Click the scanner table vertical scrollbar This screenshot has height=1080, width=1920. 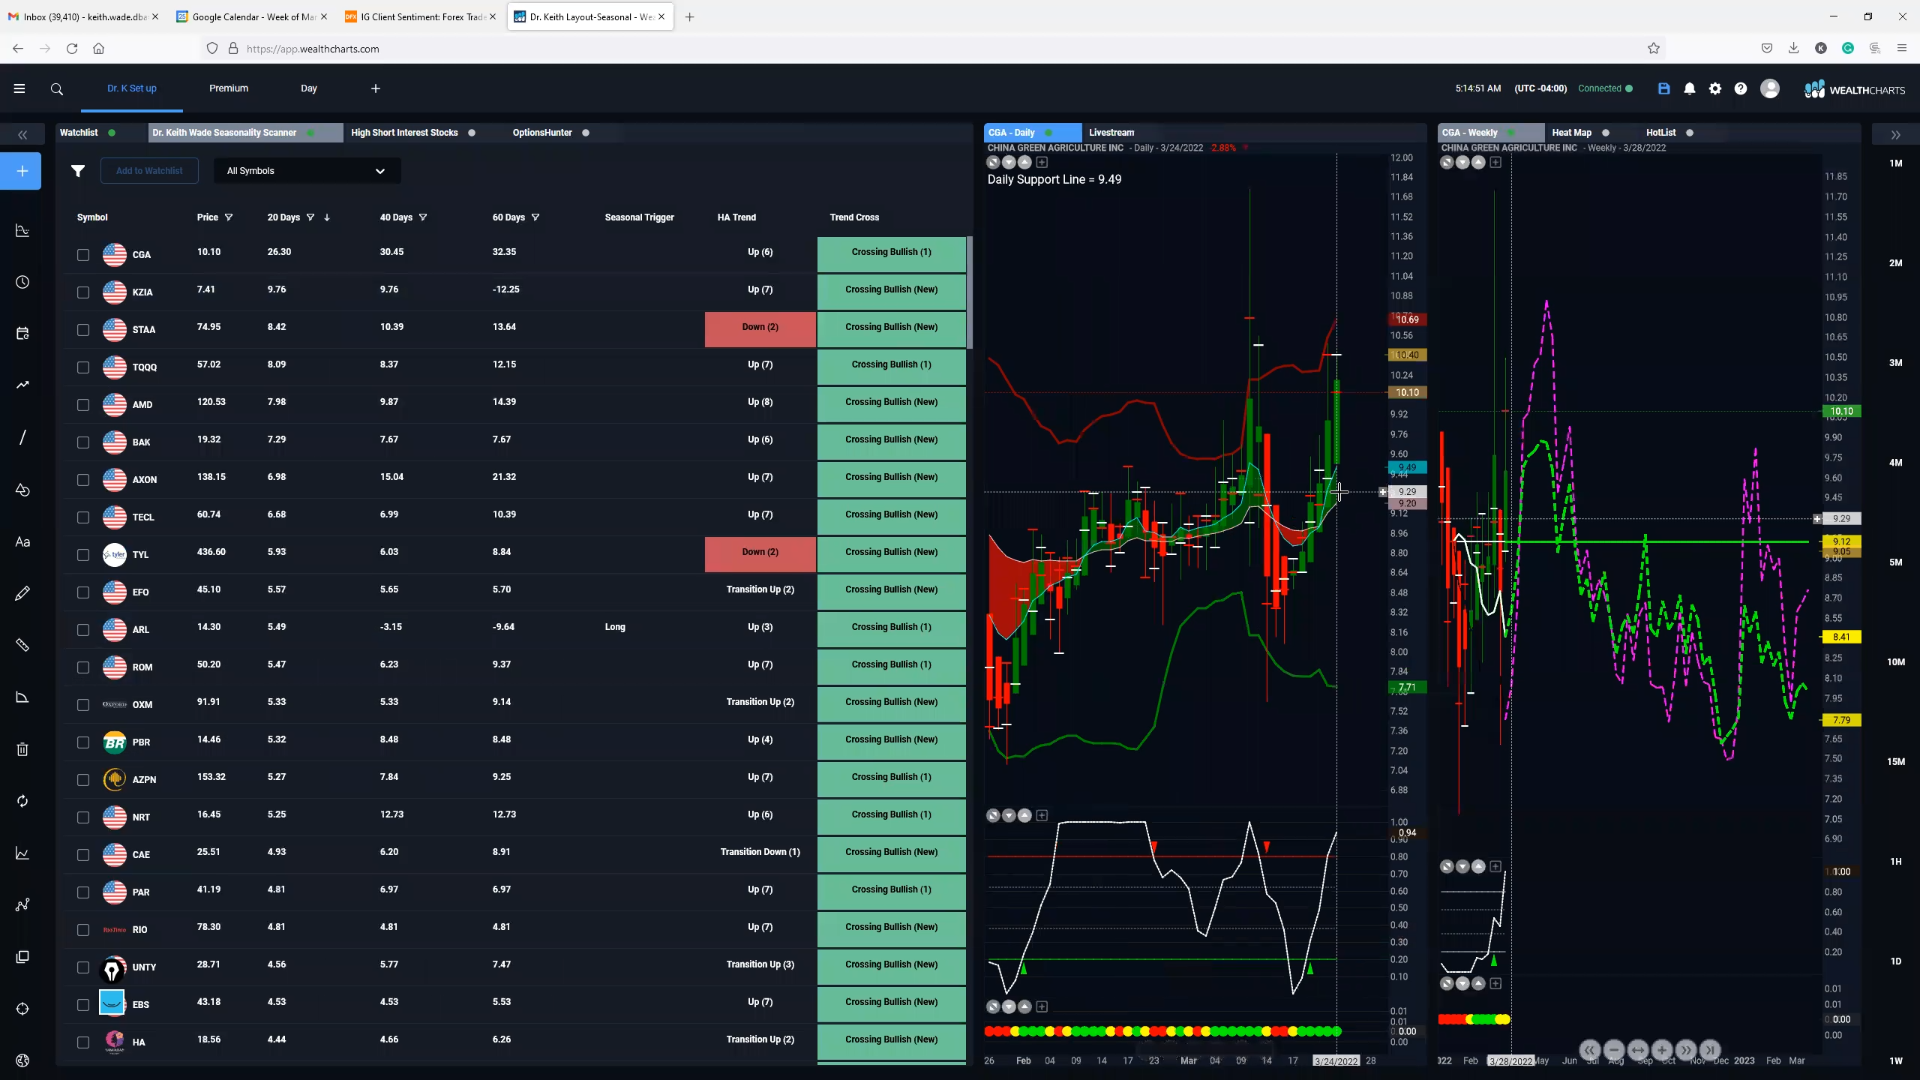pos(969,292)
